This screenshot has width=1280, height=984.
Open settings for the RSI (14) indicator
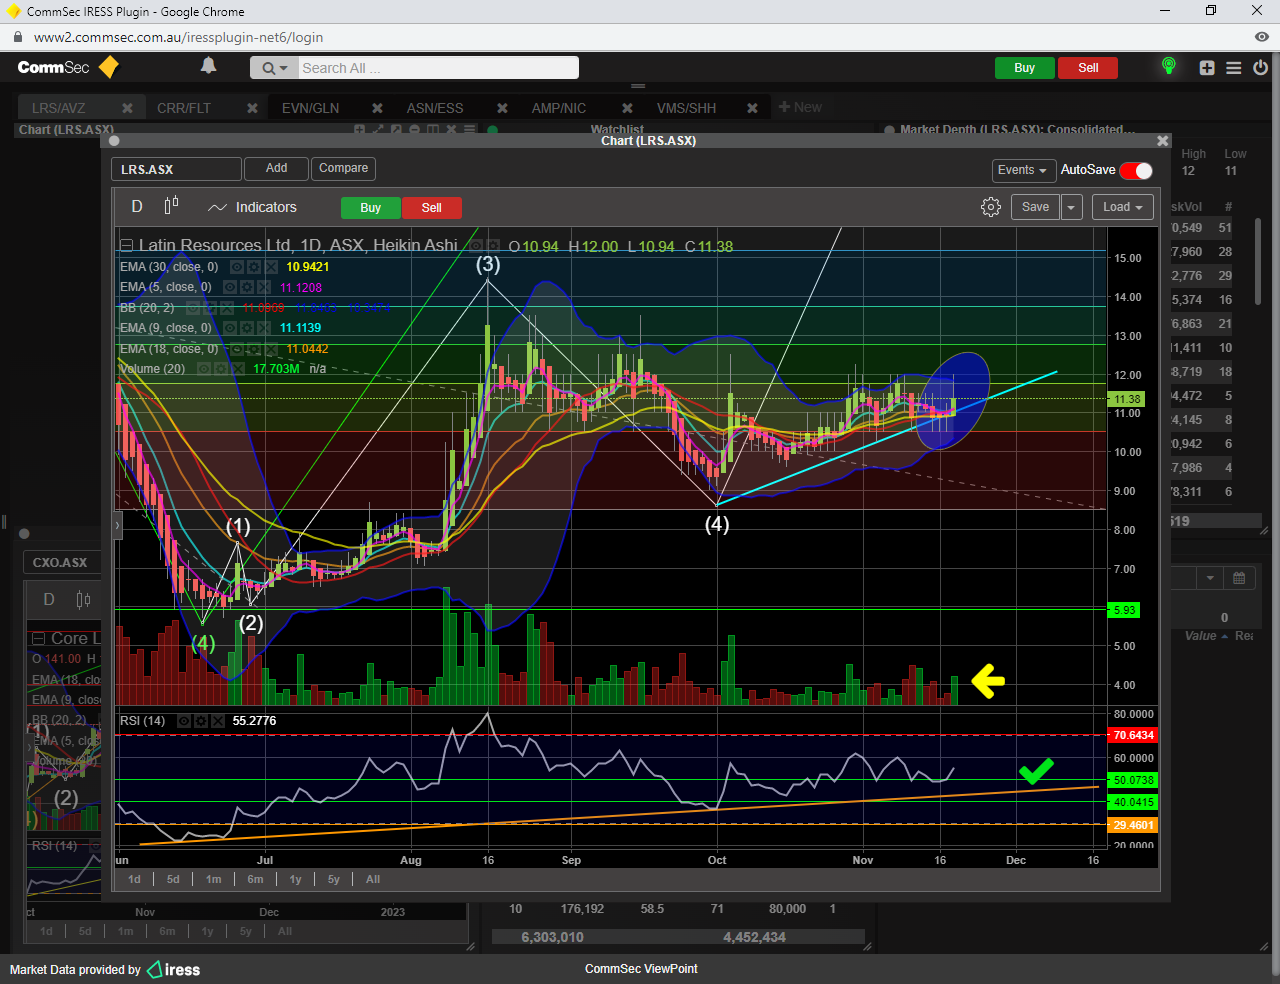tap(201, 721)
